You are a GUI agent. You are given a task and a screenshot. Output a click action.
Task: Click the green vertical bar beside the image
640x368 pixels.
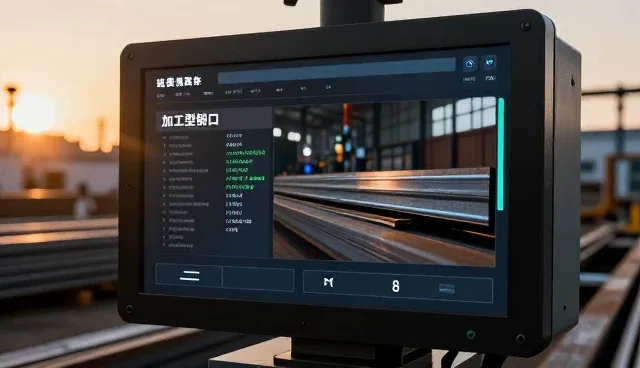[x=501, y=154]
